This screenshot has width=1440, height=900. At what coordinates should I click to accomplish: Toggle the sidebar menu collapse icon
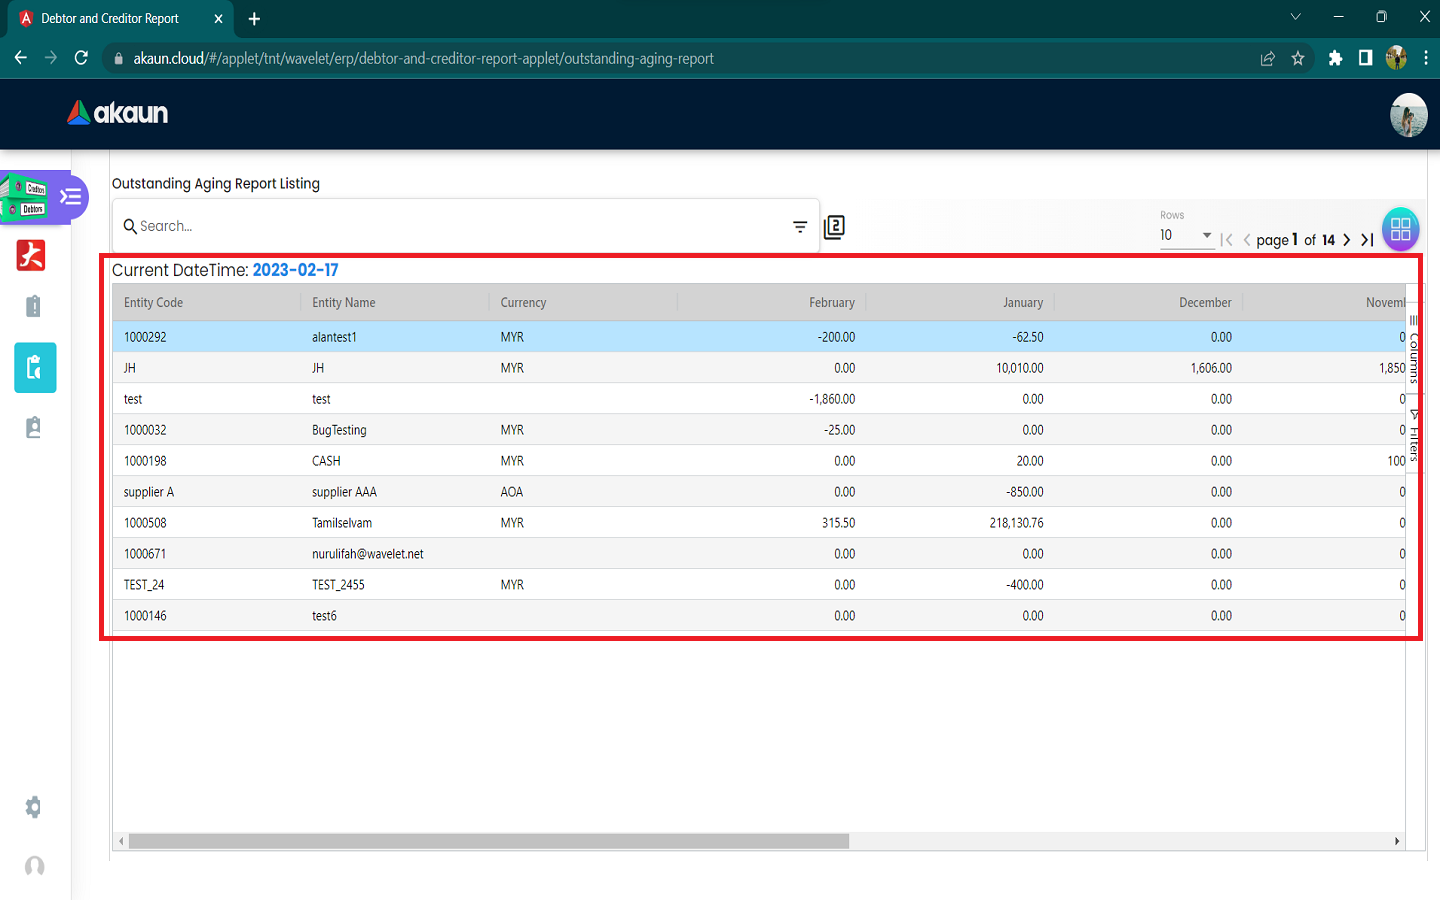pos(71,196)
